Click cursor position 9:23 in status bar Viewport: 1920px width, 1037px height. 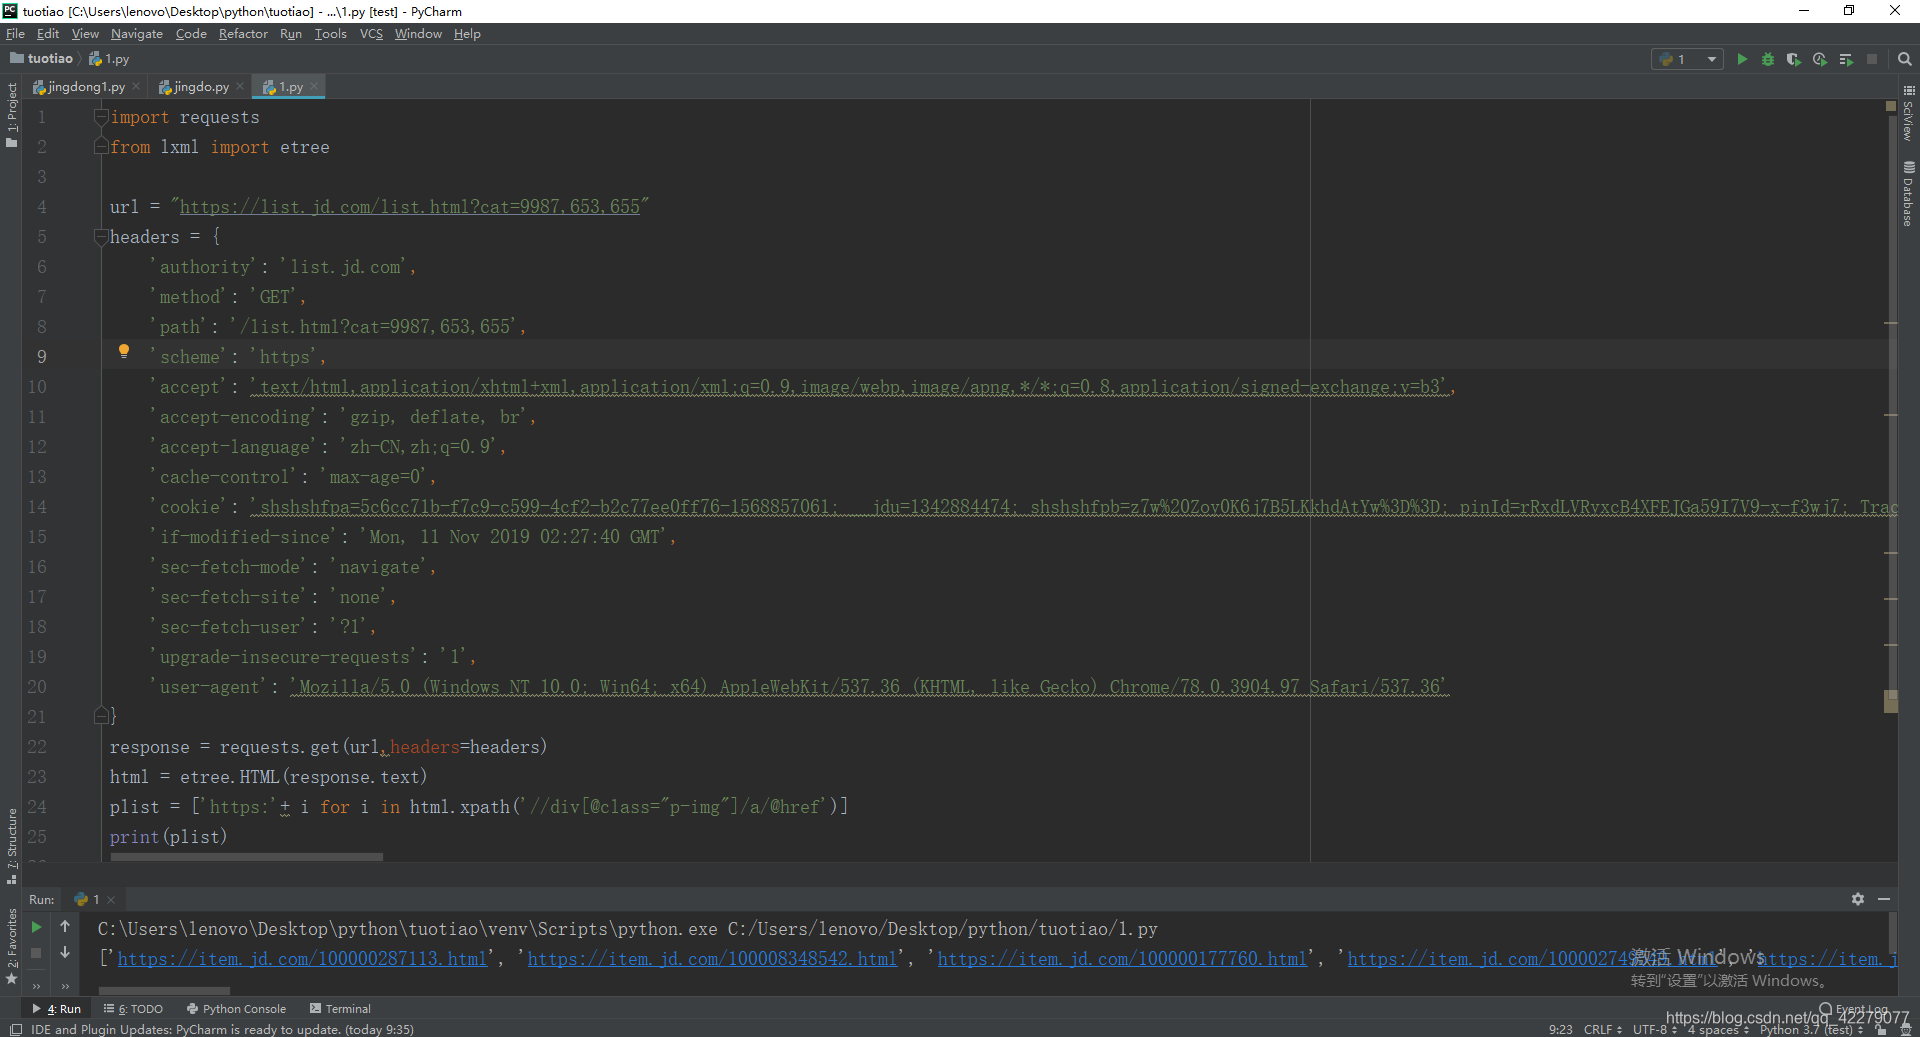(x=1560, y=1029)
